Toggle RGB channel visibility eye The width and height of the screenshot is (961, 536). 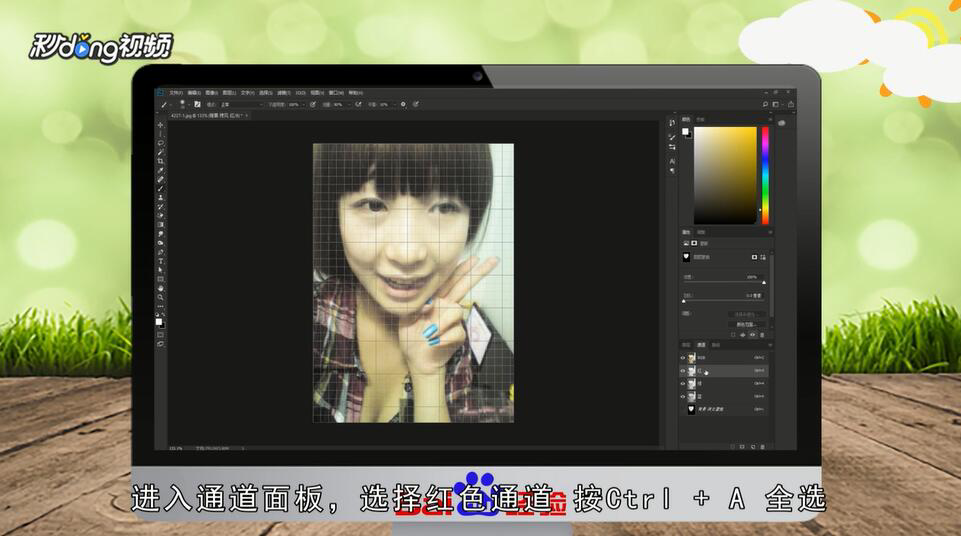click(x=683, y=358)
